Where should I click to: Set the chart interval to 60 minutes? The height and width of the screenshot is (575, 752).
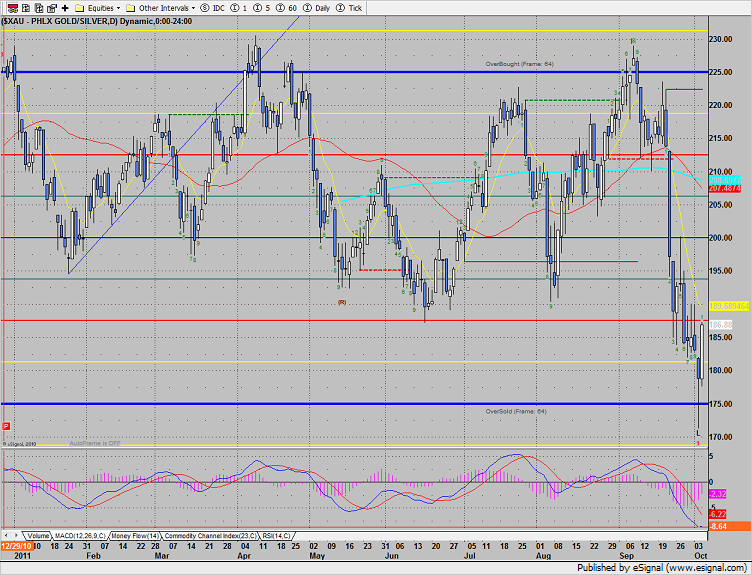[x=286, y=8]
